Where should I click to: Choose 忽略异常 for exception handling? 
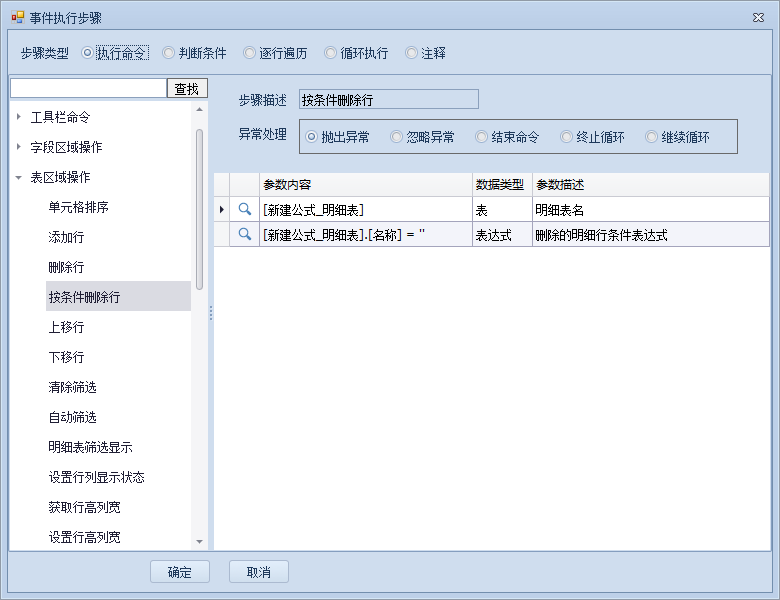tap(397, 137)
